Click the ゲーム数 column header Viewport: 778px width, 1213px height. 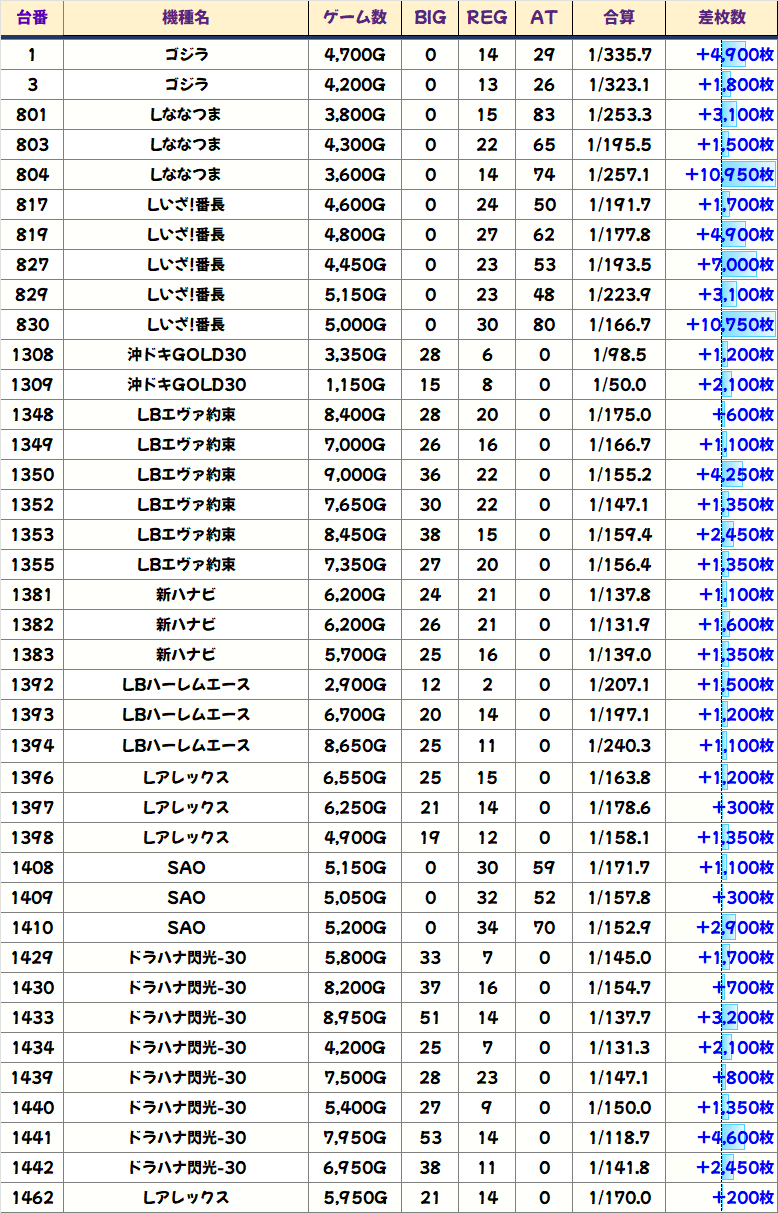[x=355, y=18]
